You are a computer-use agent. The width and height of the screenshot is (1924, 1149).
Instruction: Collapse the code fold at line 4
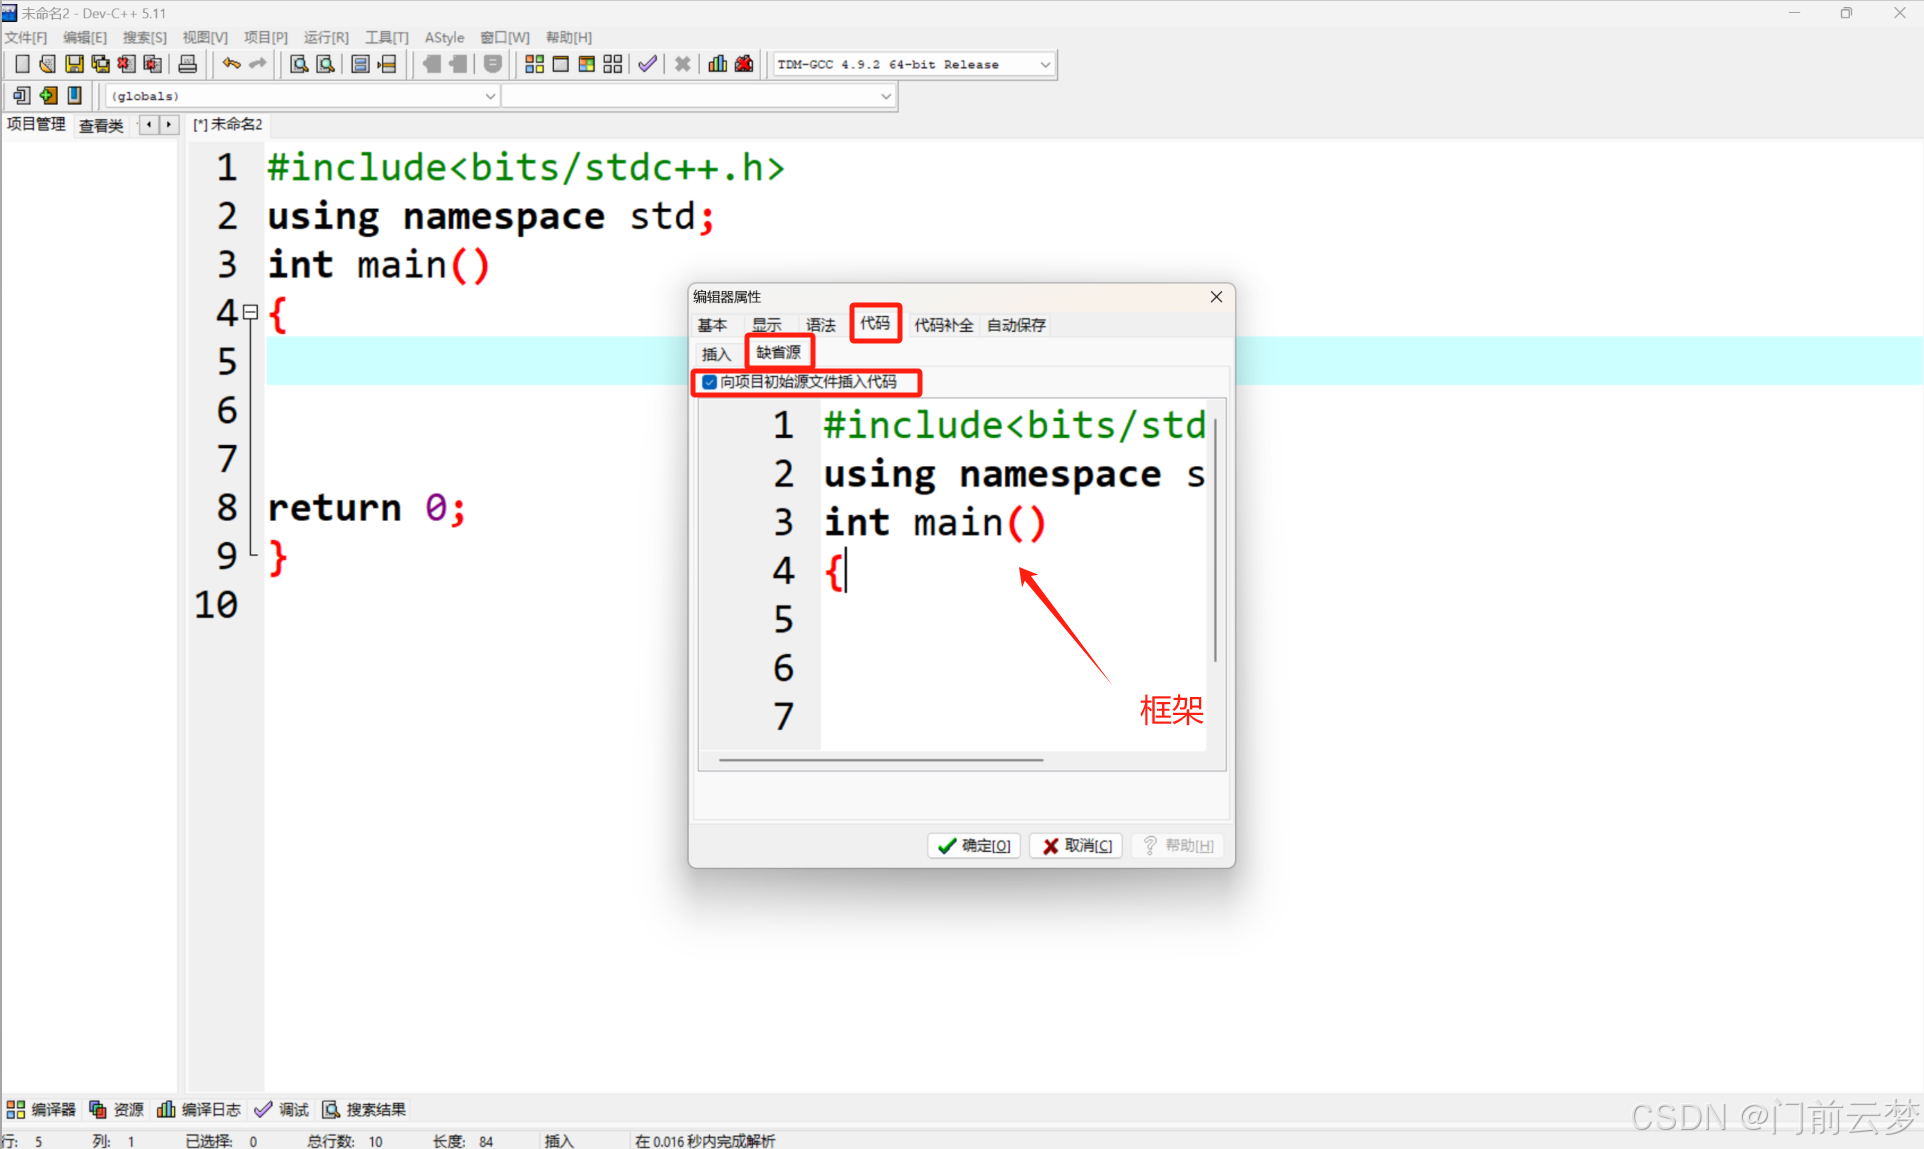click(251, 312)
